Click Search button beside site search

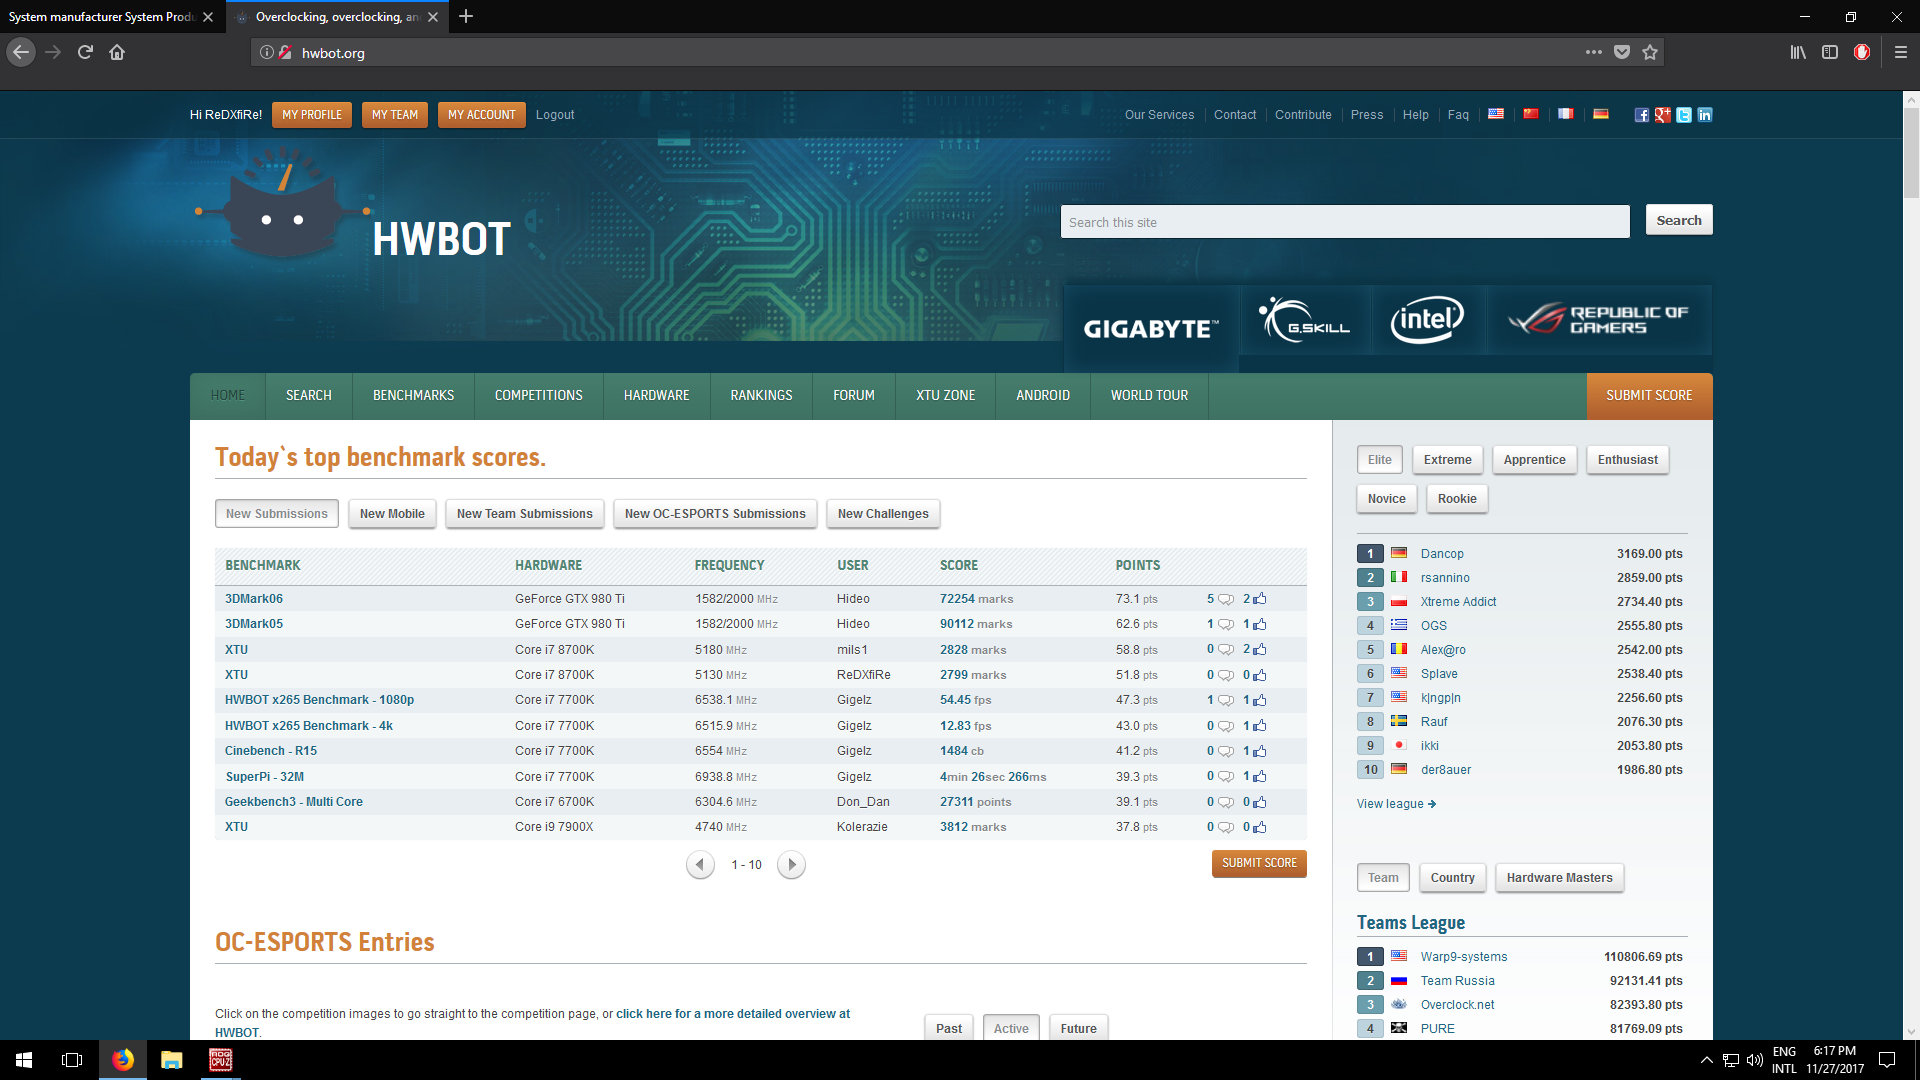click(1679, 220)
